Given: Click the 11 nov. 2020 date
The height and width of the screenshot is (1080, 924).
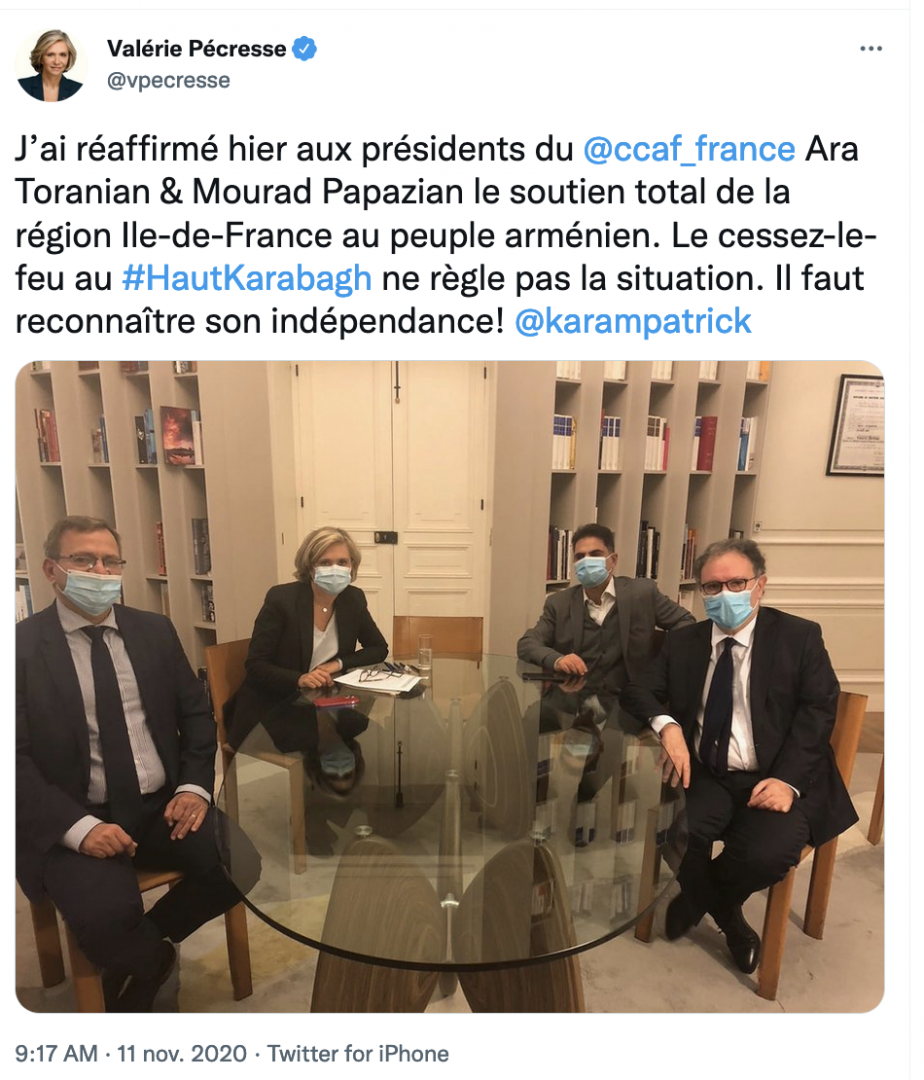Looking at the screenshot, I should coord(182,1054).
